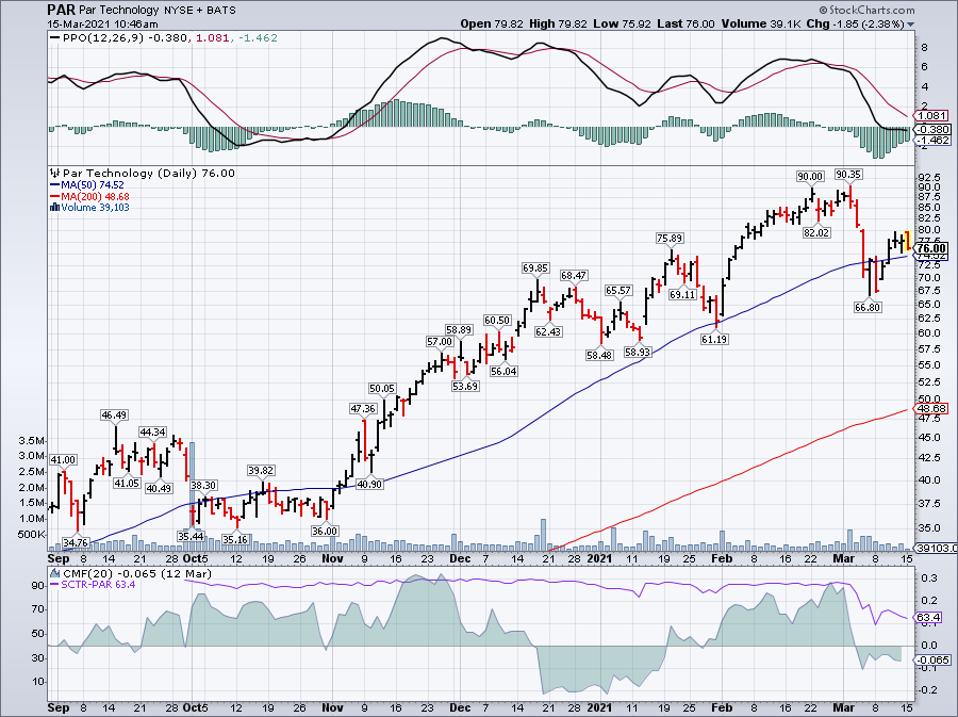Viewport: 958px width, 717px height.
Task: Click the -0.380 PPO value tag
Action: (x=933, y=129)
